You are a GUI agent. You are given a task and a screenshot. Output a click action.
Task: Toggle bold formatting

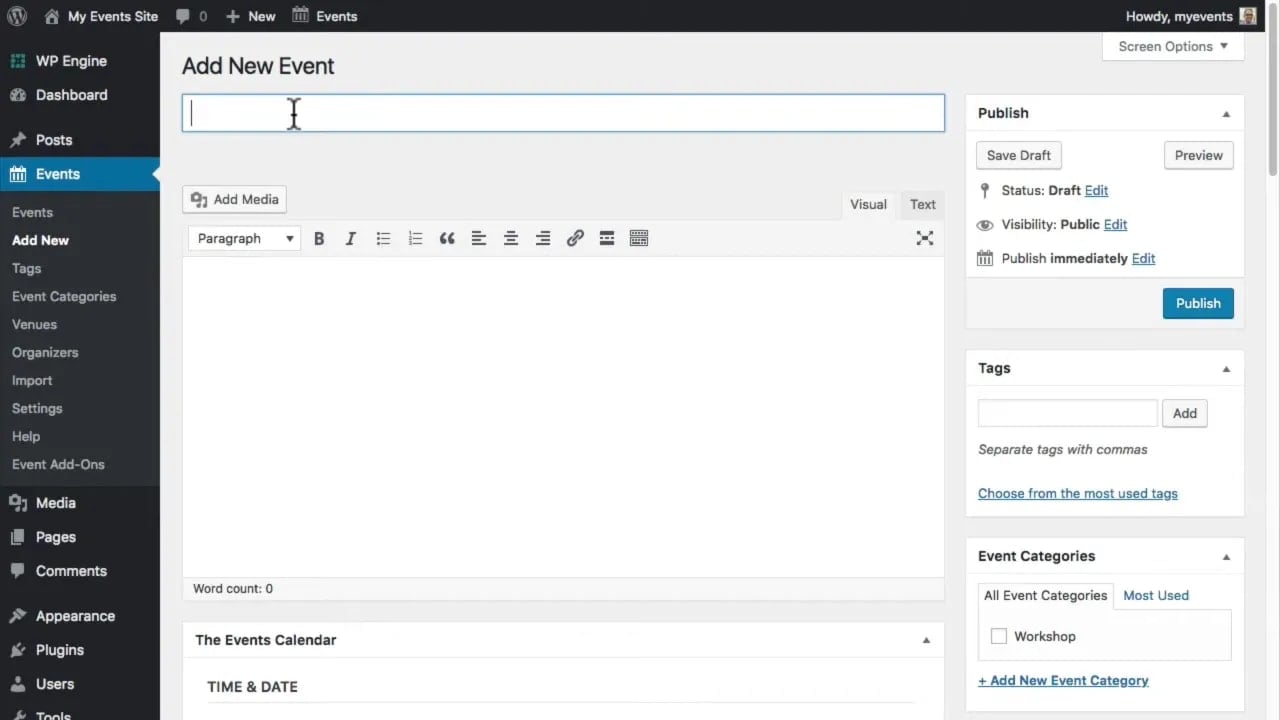[x=319, y=238]
